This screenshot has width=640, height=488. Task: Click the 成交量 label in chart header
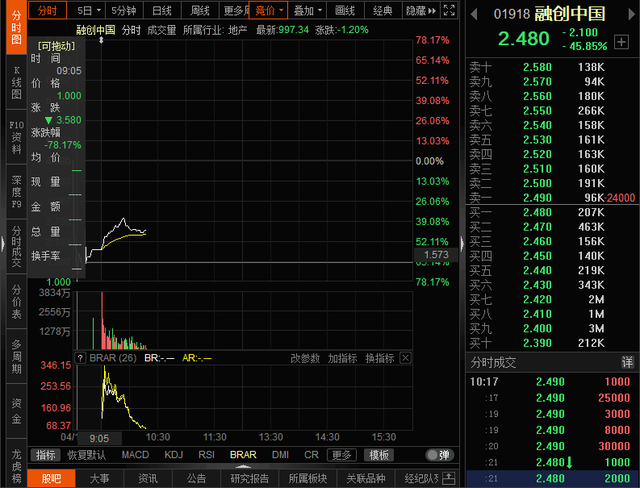point(162,30)
